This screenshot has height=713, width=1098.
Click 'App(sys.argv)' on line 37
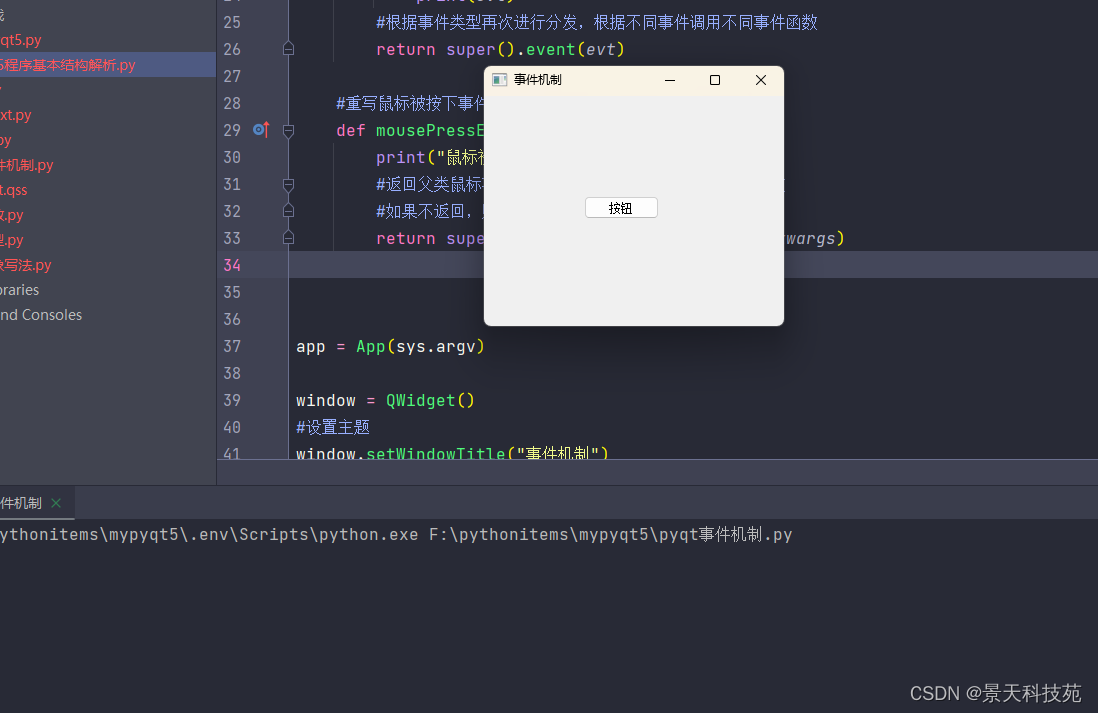[x=420, y=347]
